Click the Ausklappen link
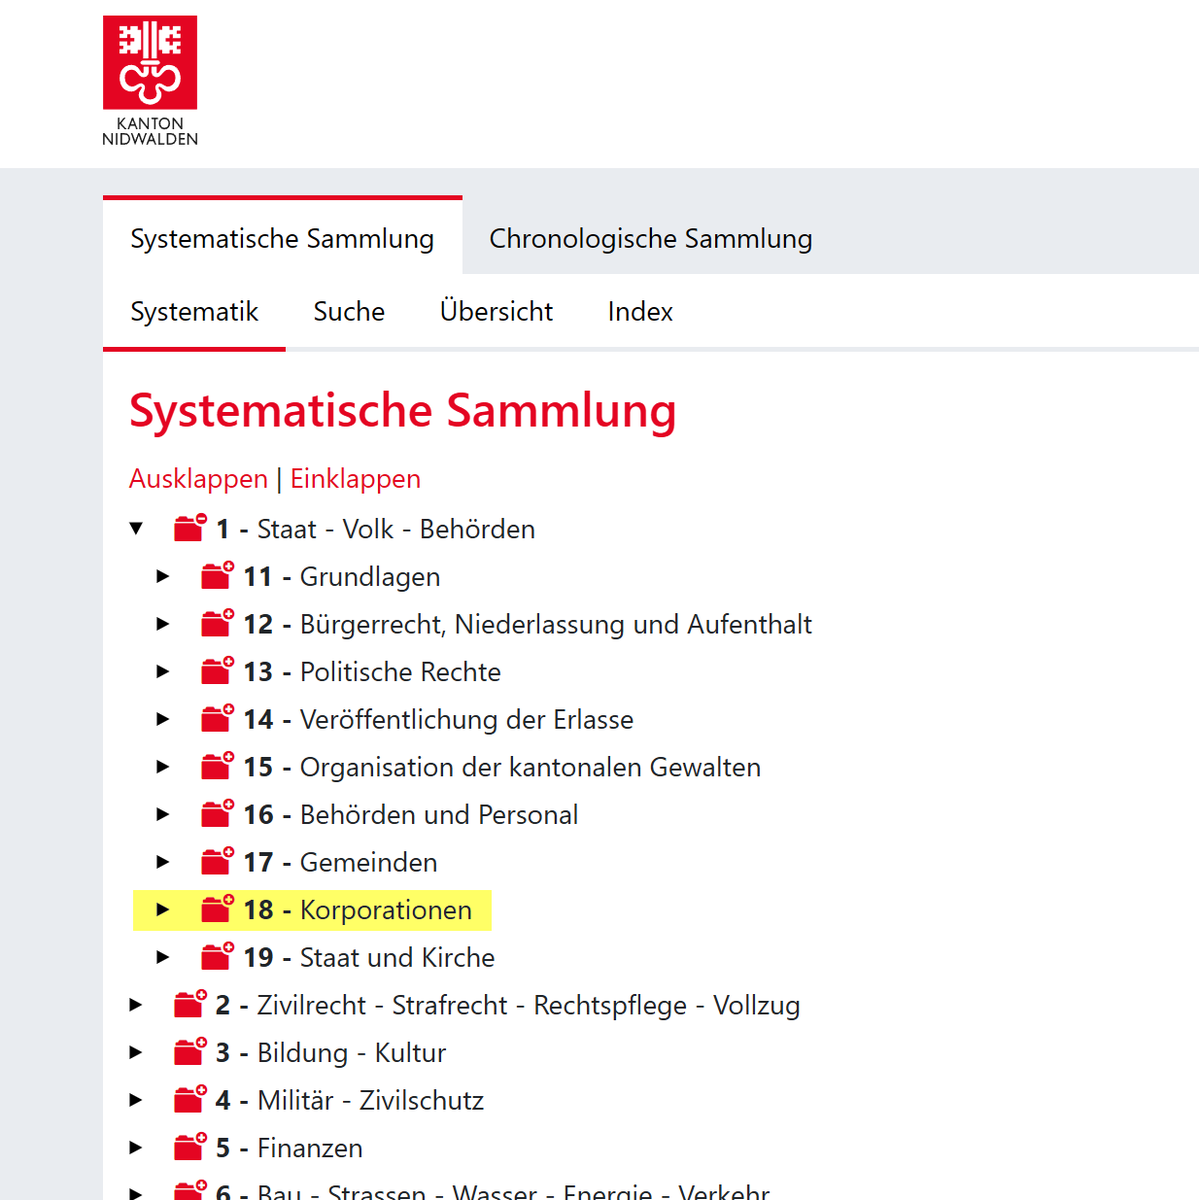 tap(198, 478)
